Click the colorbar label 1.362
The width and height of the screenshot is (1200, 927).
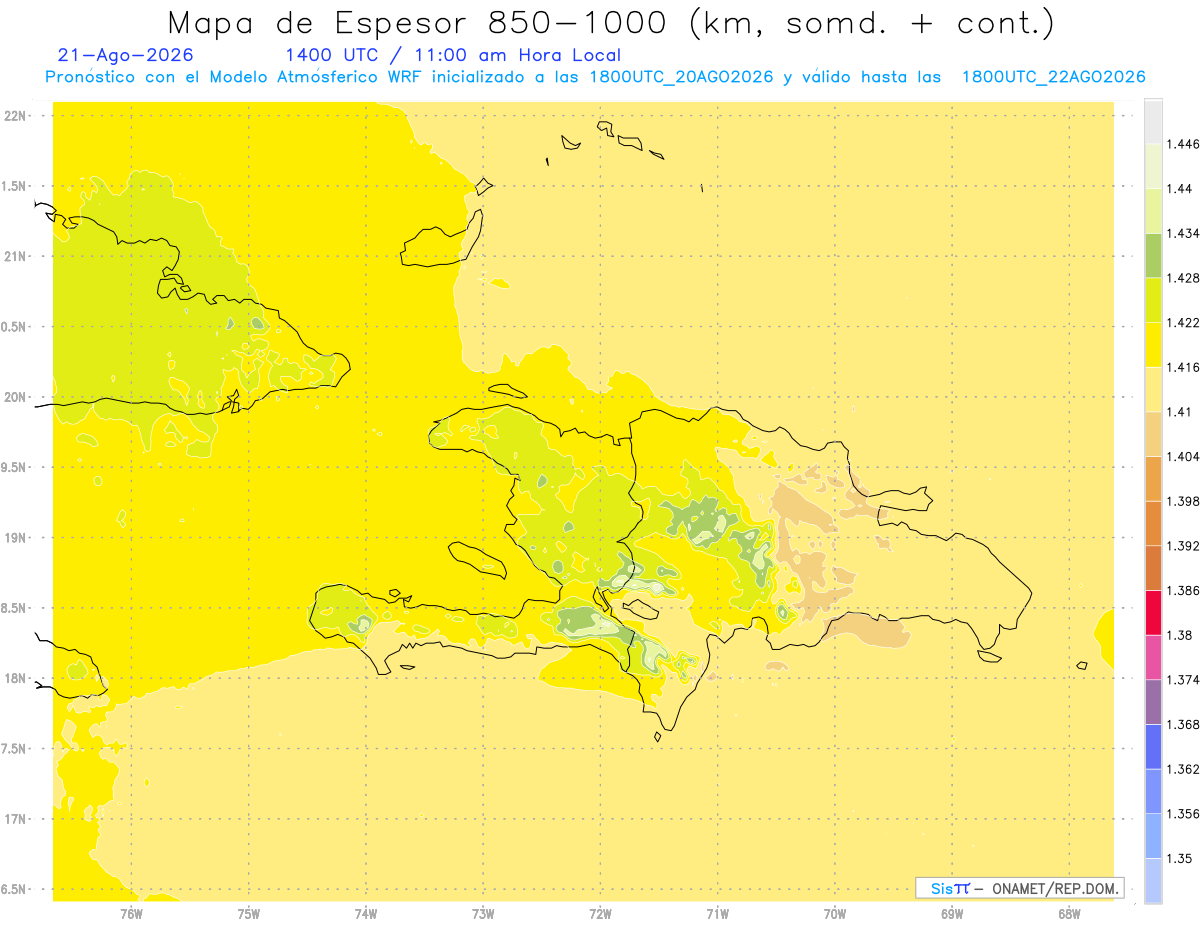click(1185, 769)
